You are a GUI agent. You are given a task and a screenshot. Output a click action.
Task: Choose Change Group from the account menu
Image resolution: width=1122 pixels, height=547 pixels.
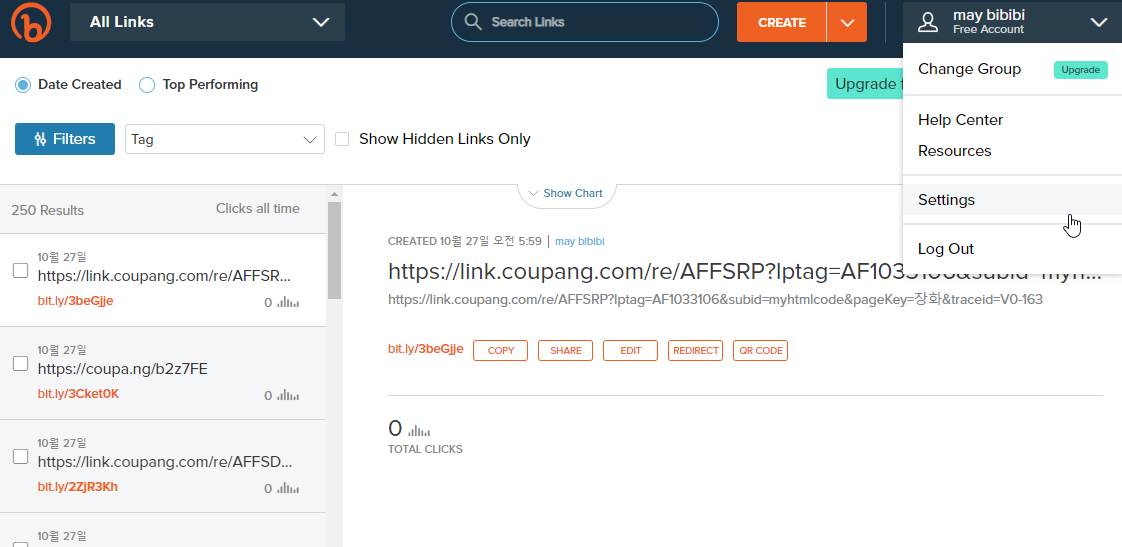click(x=969, y=69)
